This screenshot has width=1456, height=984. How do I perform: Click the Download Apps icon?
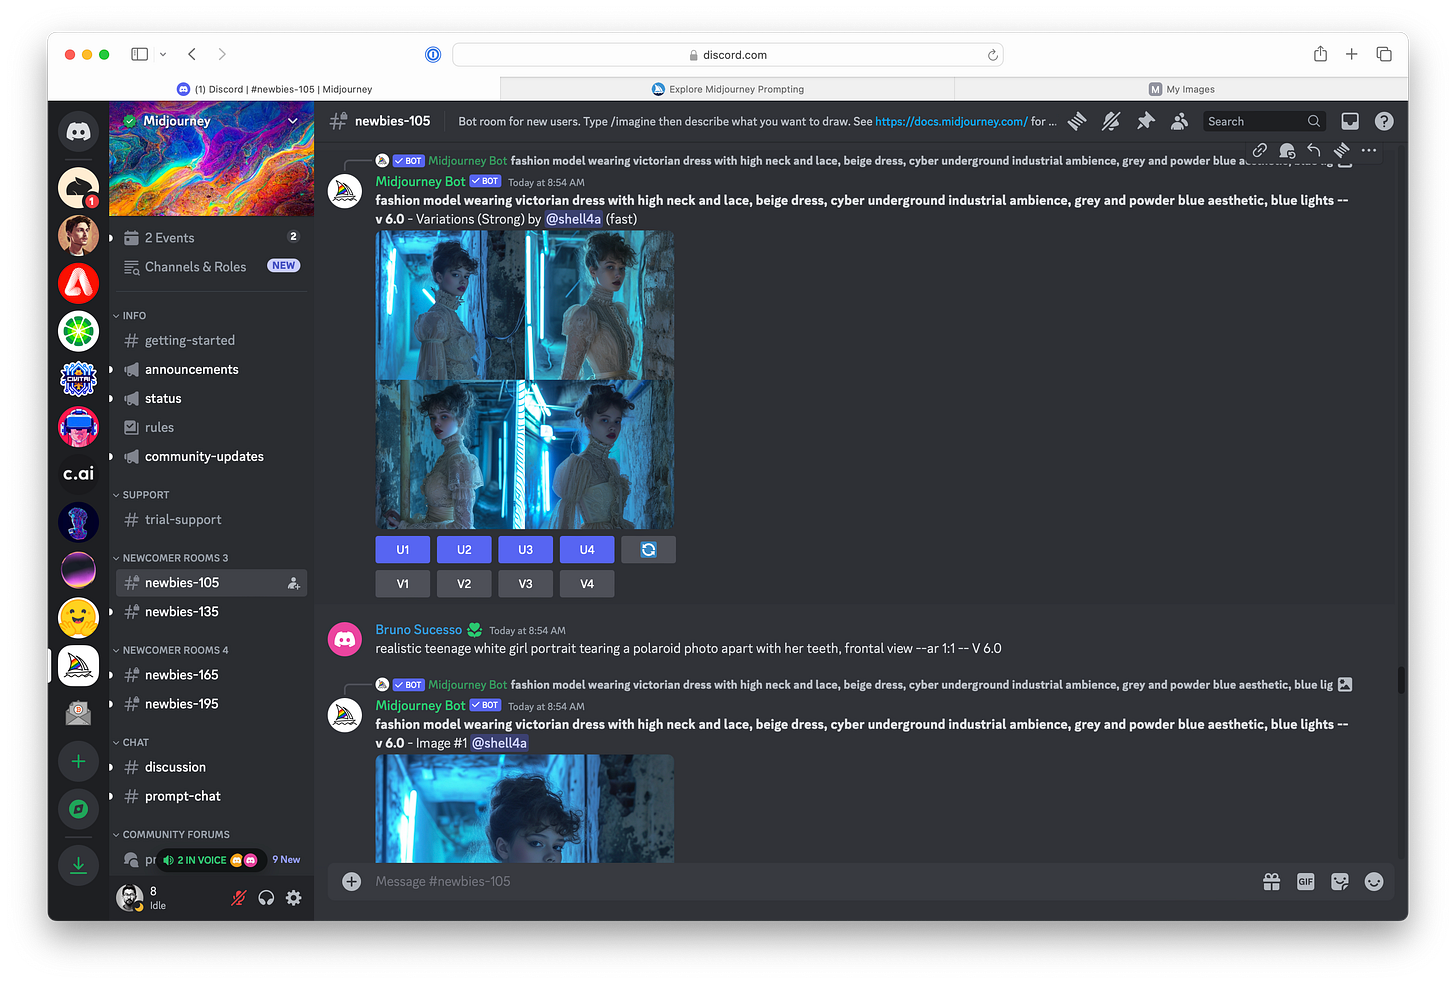78,865
